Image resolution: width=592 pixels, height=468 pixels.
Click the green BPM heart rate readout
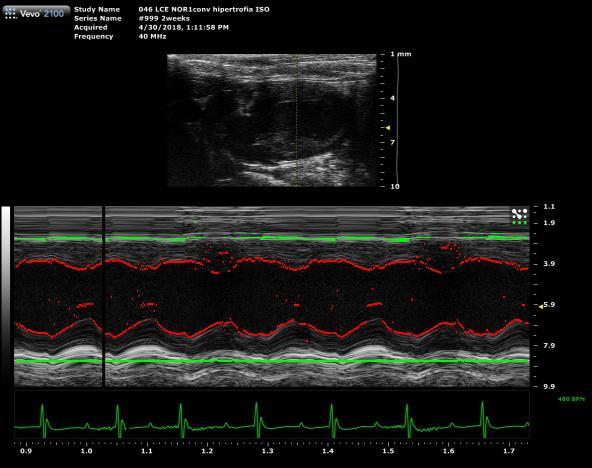571,399
